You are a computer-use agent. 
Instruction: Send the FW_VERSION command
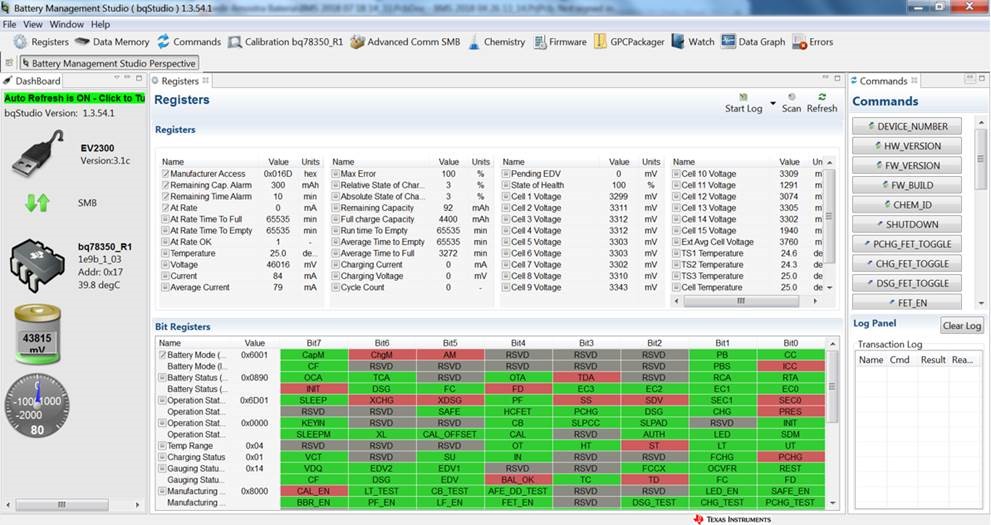click(x=907, y=166)
